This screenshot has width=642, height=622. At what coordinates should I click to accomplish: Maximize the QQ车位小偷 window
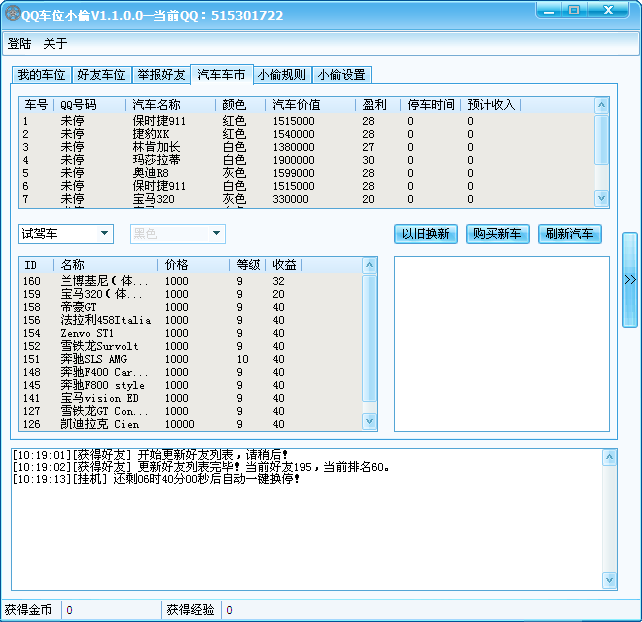574,10
